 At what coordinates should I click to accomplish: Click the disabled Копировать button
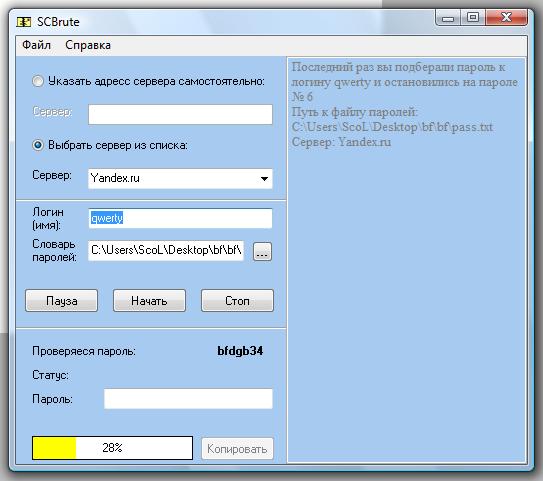[237, 449]
